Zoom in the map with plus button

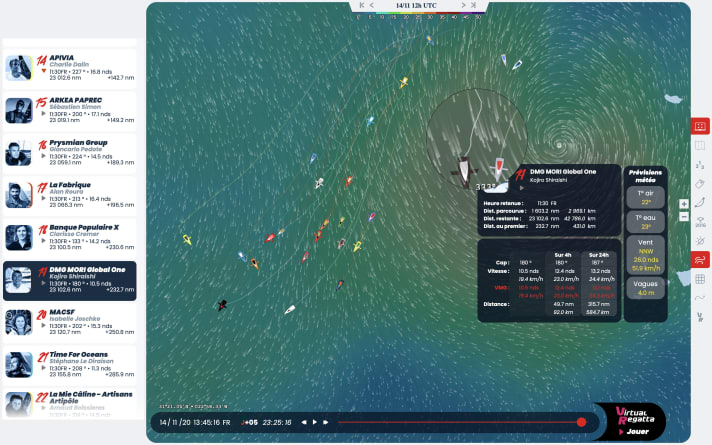[684, 204]
